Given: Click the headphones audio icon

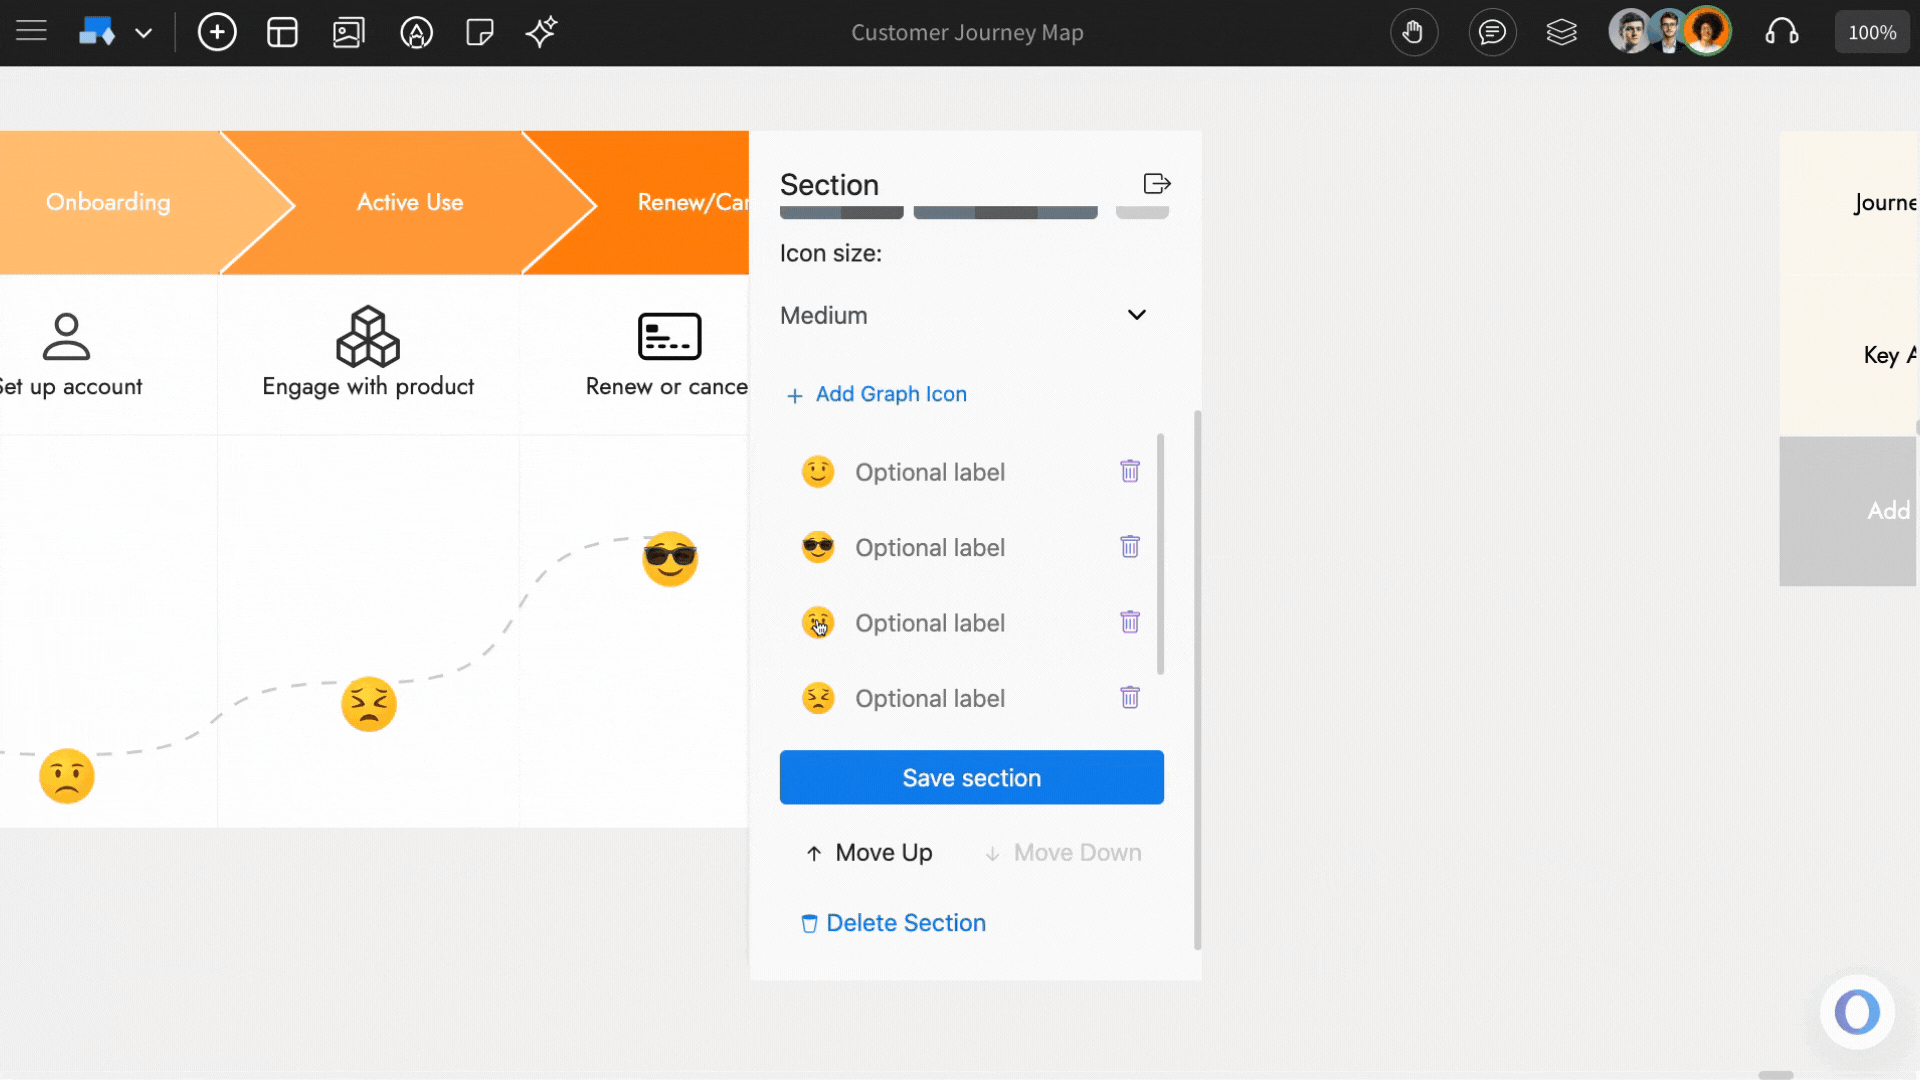Looking at the screenshot, I should 1783,32.
